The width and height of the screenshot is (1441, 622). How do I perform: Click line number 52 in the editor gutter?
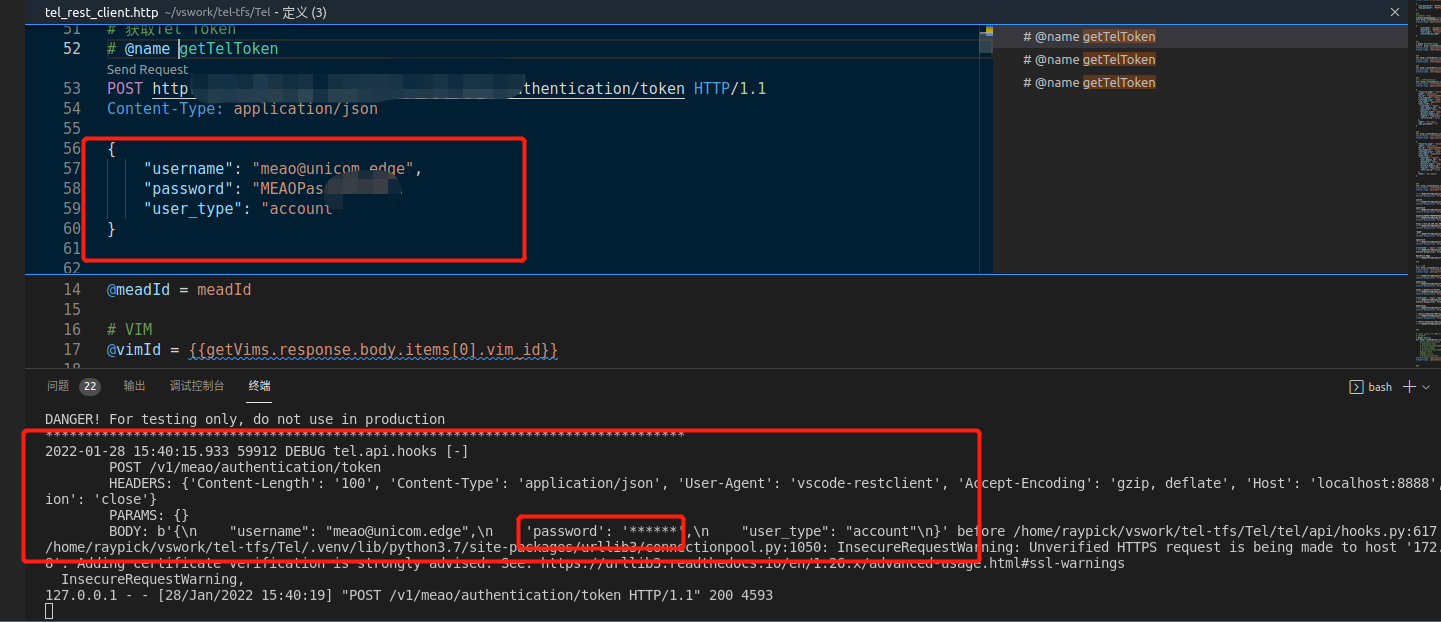tap(72, 48)
